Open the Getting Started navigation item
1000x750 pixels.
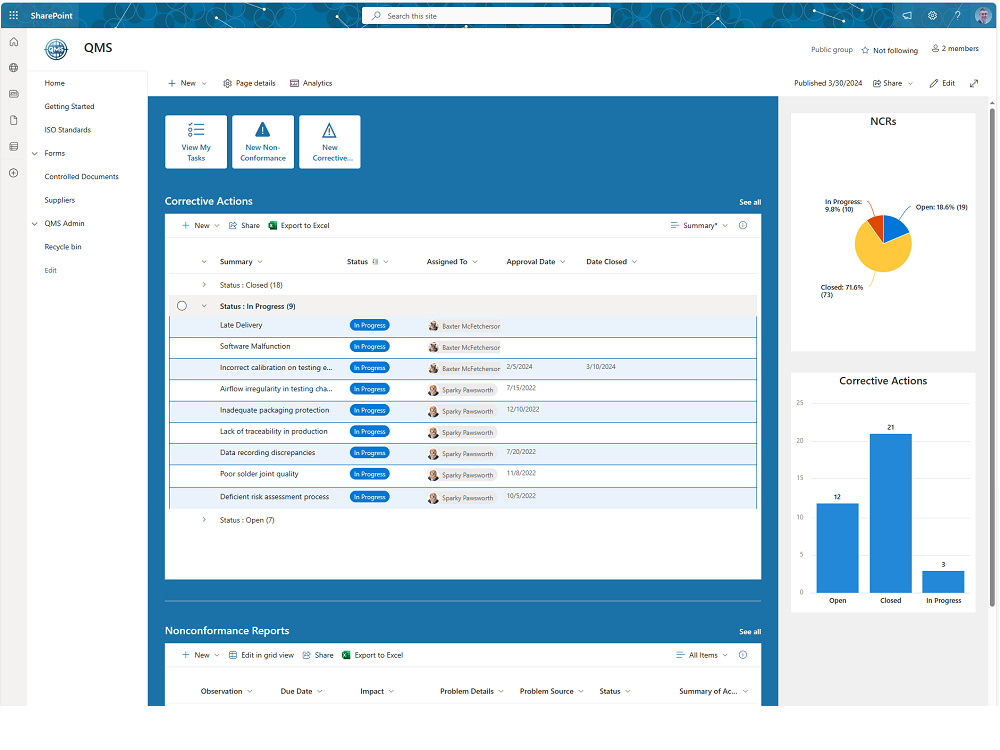click(x=68, y=106)
